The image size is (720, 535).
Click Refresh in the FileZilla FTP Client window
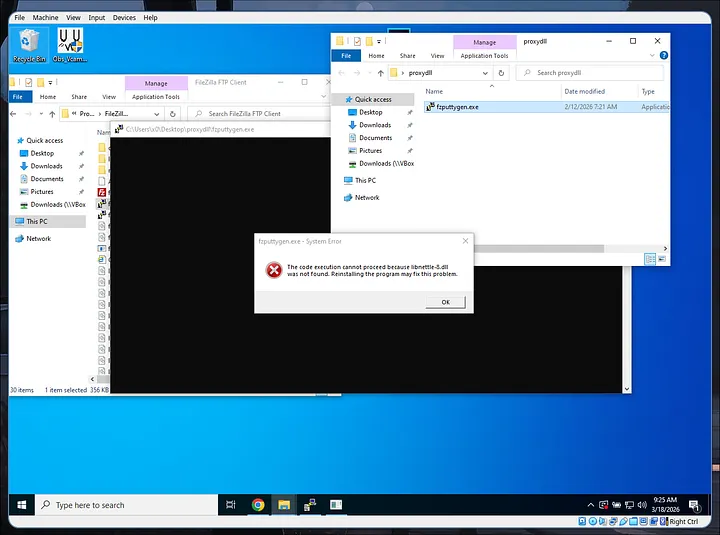(173, 114)
